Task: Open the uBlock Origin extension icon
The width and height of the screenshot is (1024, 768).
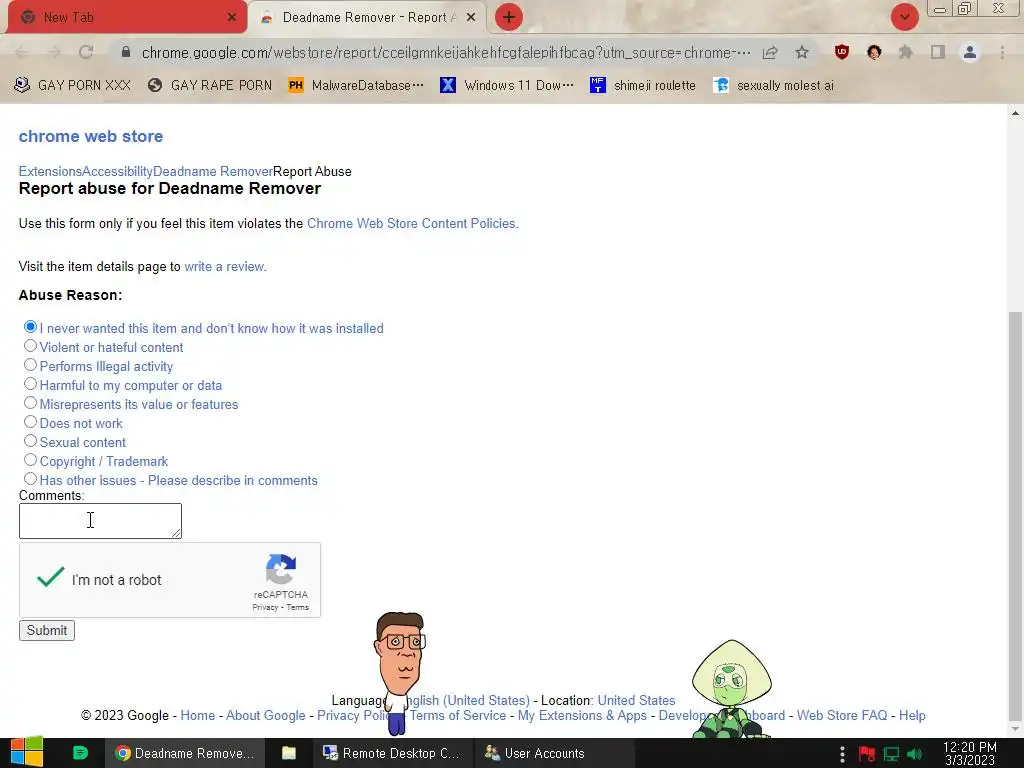Action: (842, 52)
